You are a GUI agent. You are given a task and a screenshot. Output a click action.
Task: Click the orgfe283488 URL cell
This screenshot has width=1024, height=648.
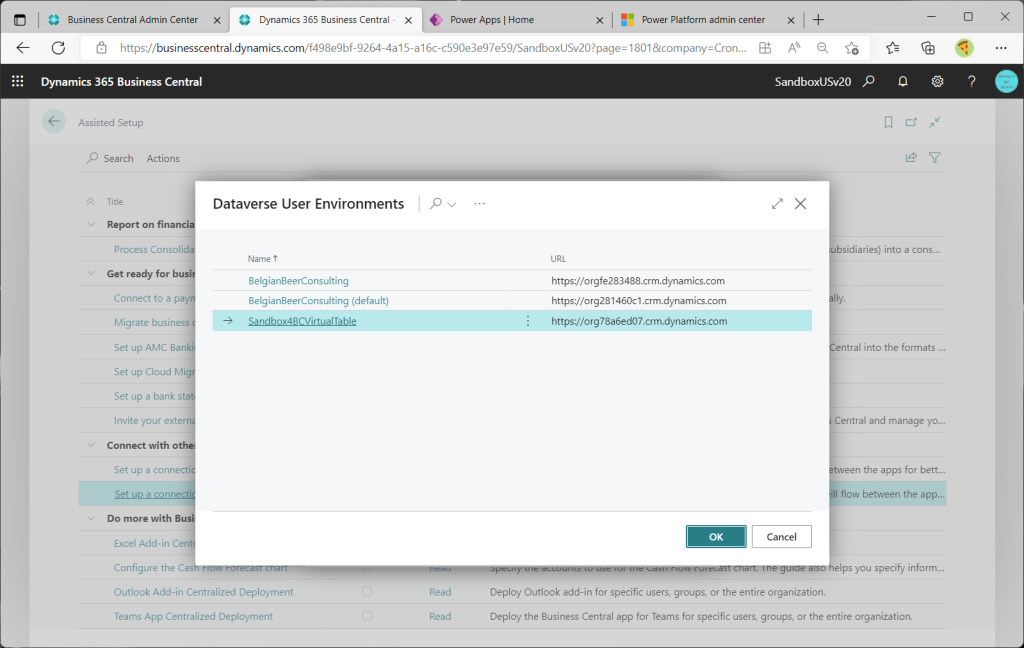point(637,280)
